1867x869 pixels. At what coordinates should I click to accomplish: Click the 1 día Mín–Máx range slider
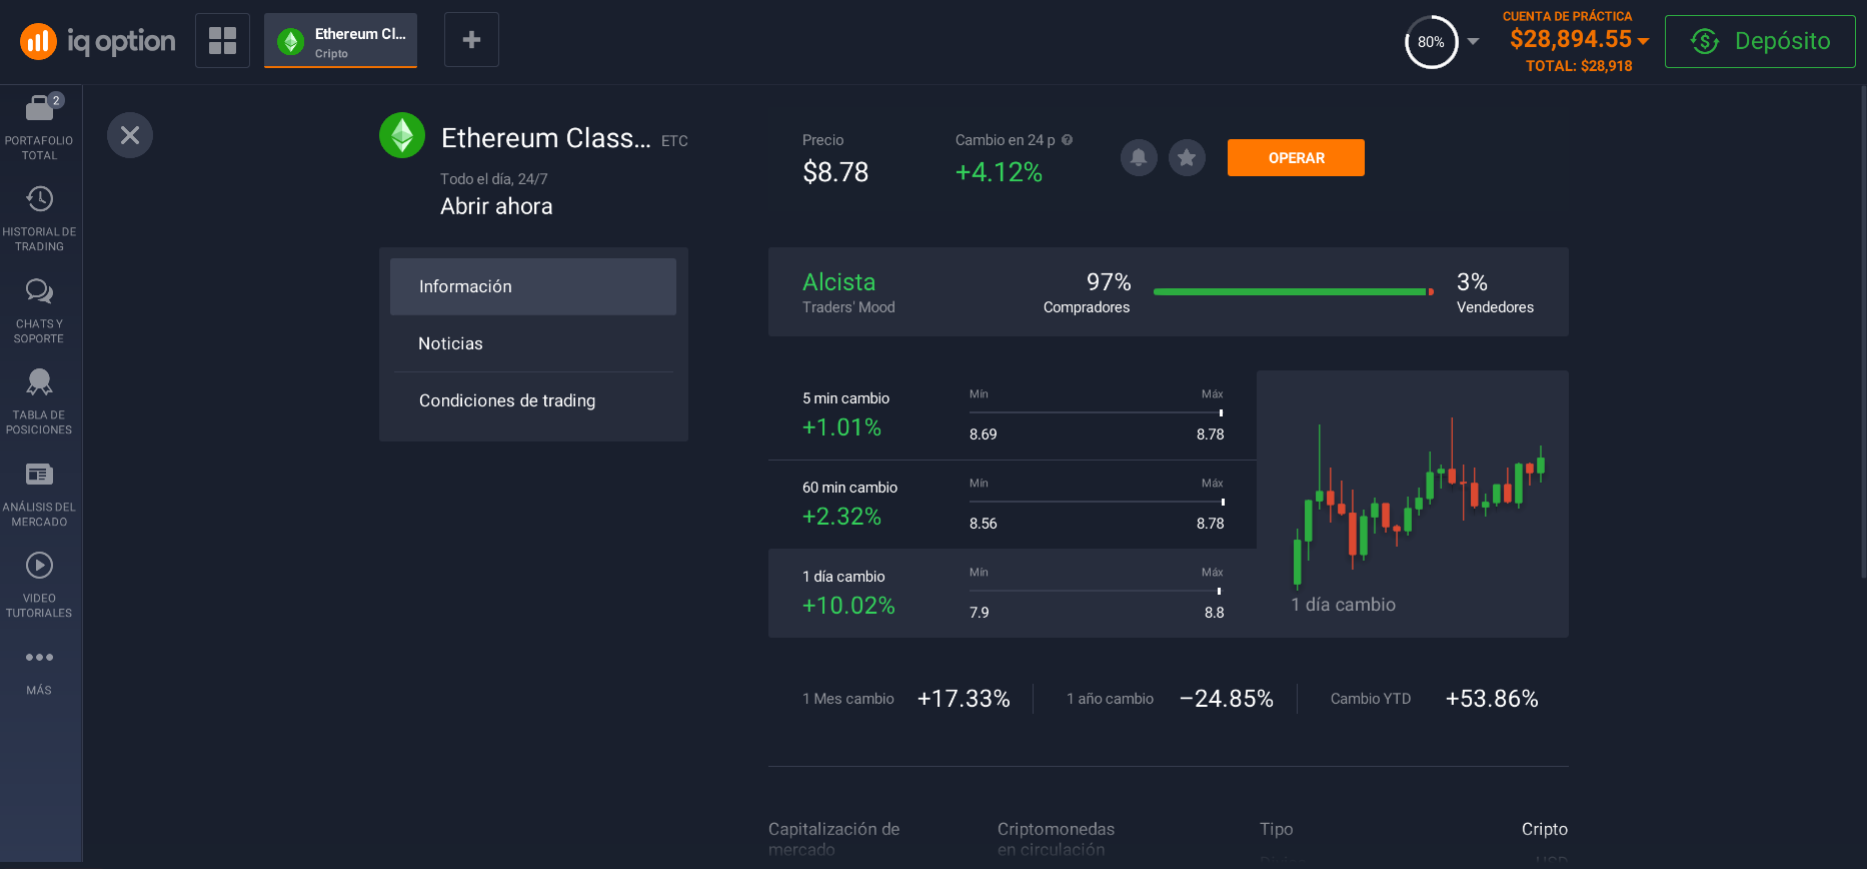pos(1096,590)
